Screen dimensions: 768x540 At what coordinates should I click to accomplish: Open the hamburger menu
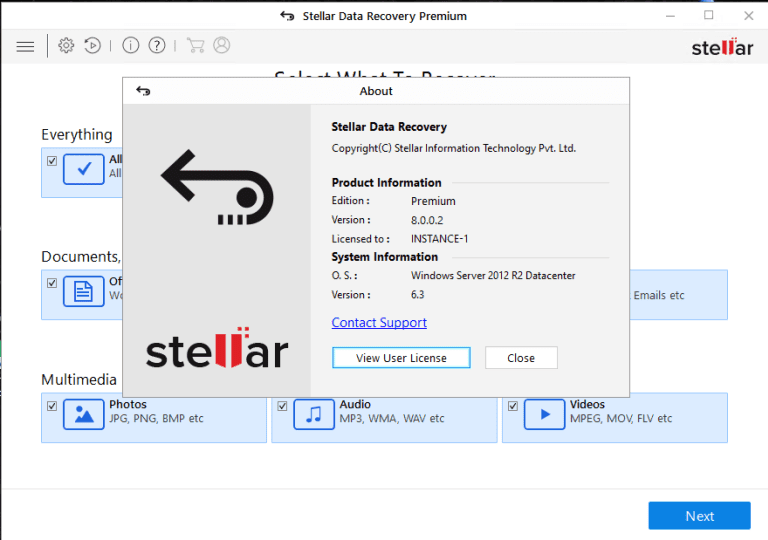25,47
